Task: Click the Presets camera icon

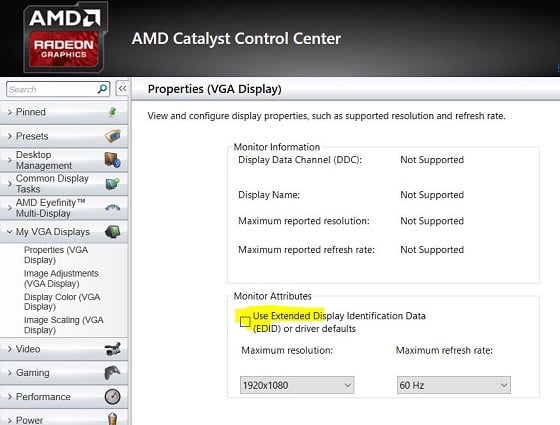Action: 112,136
